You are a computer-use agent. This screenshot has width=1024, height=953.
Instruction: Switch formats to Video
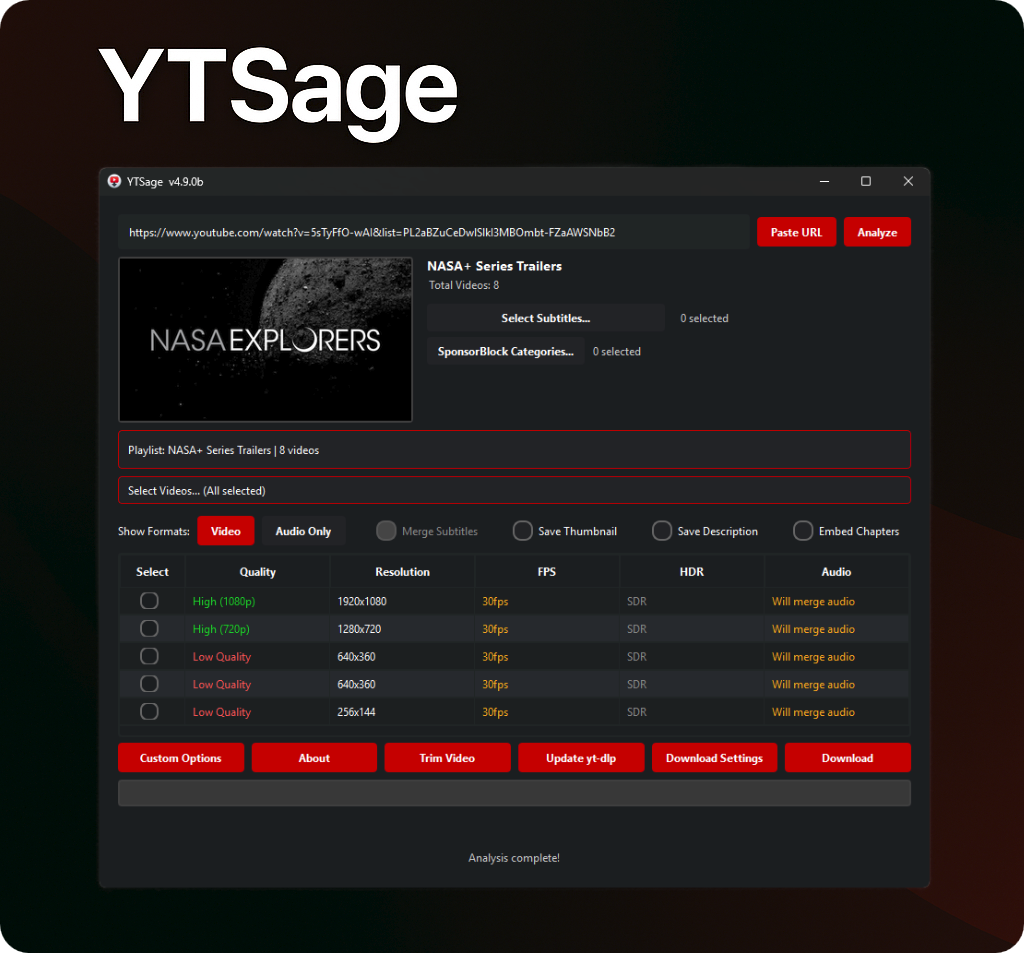point(225,531)
